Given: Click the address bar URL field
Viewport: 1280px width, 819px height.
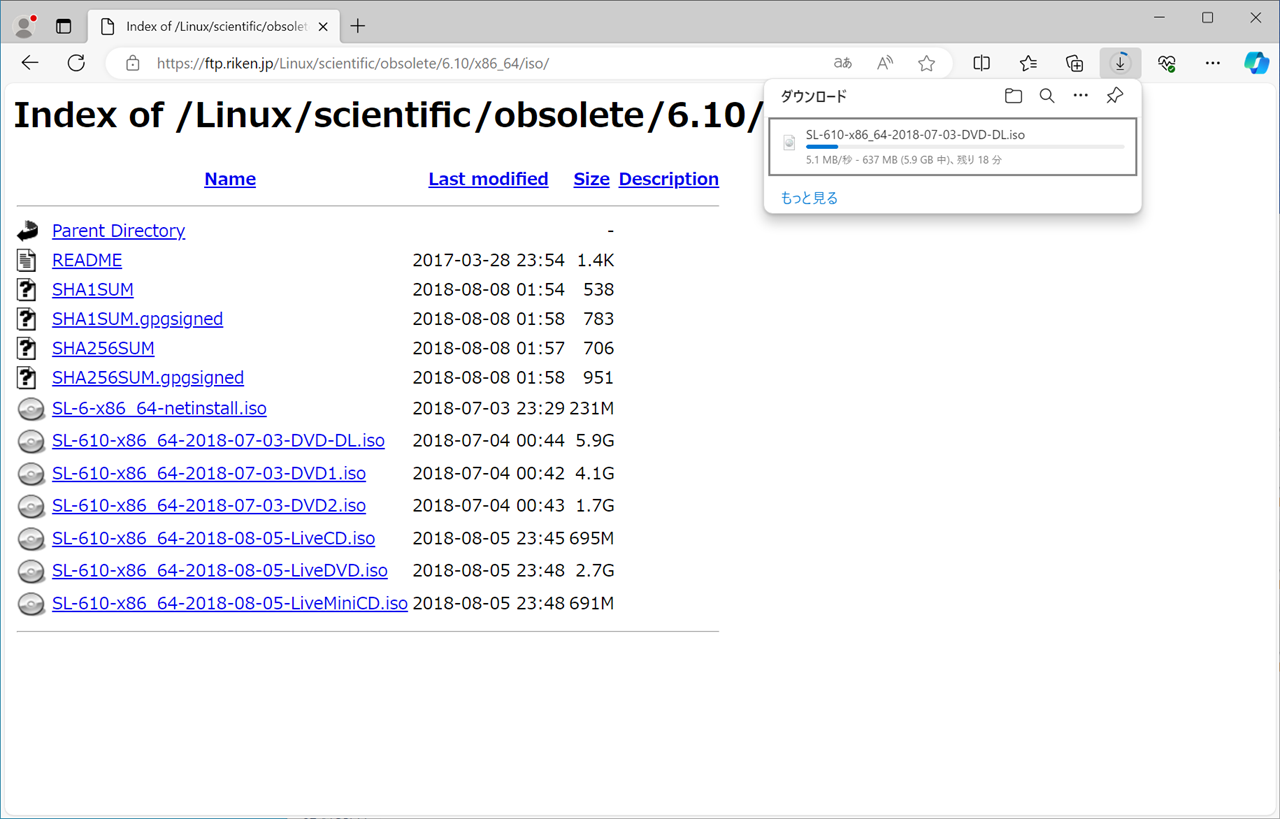Looking at the screenshot, I should 480,63.
